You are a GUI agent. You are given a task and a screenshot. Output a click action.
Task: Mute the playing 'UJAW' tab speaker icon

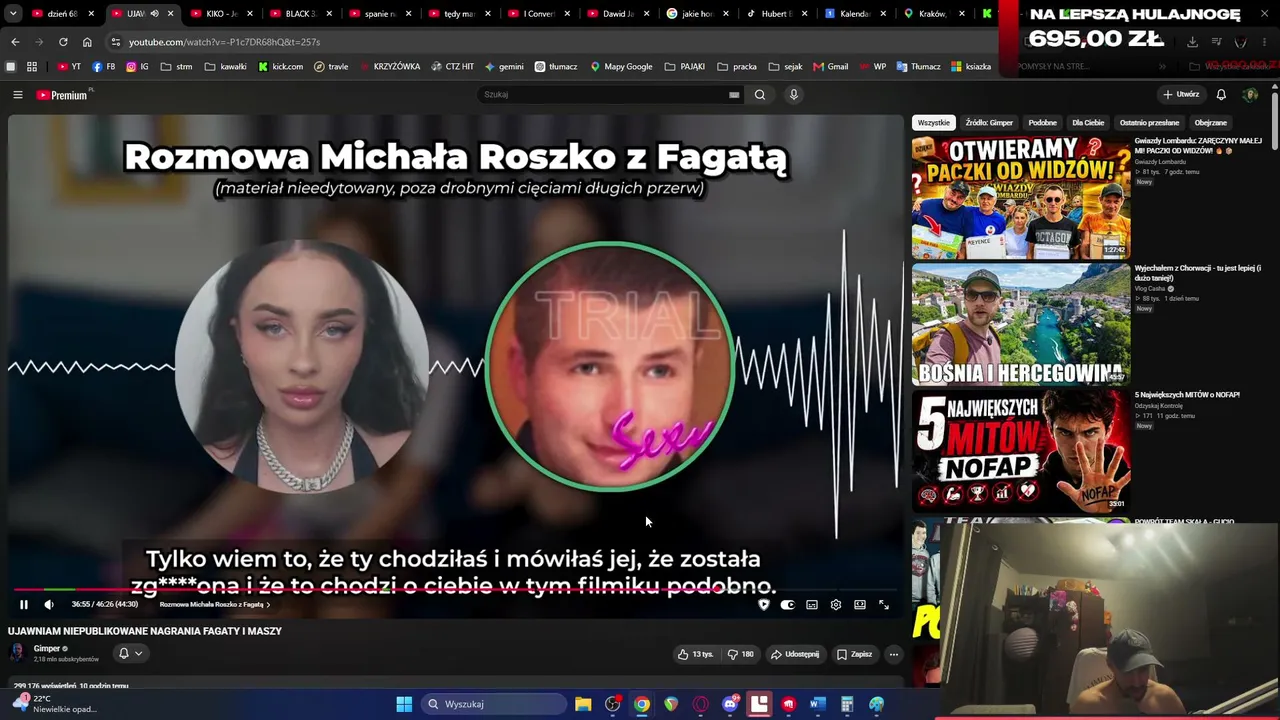154,14
